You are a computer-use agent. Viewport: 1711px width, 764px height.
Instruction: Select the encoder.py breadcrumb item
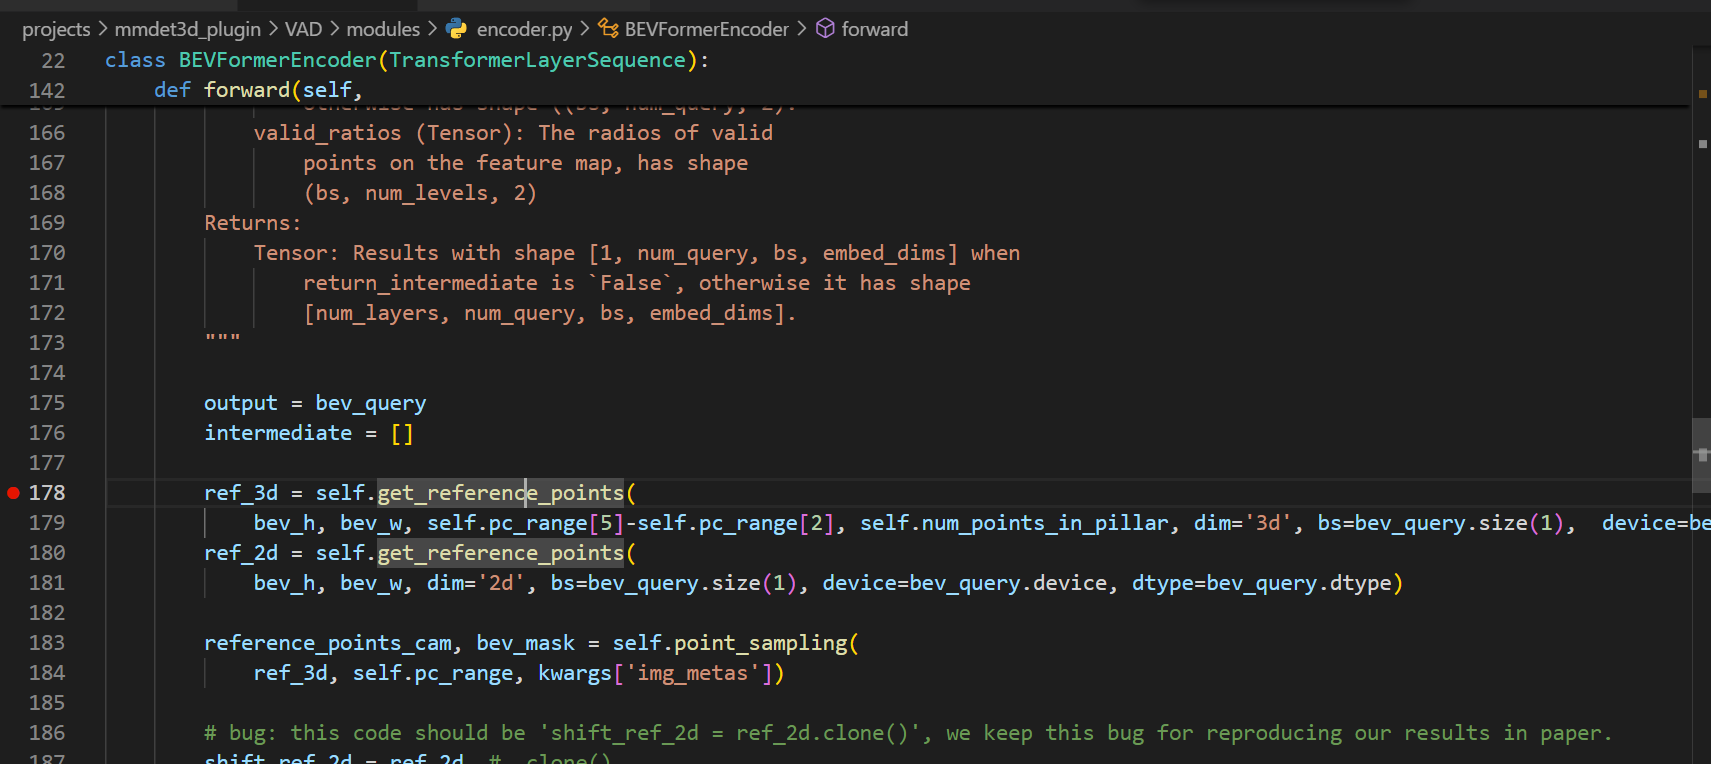(x=524, y=29)
